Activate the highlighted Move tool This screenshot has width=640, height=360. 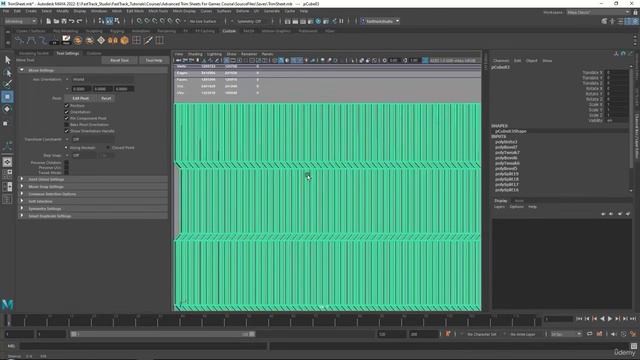point(7,97)
